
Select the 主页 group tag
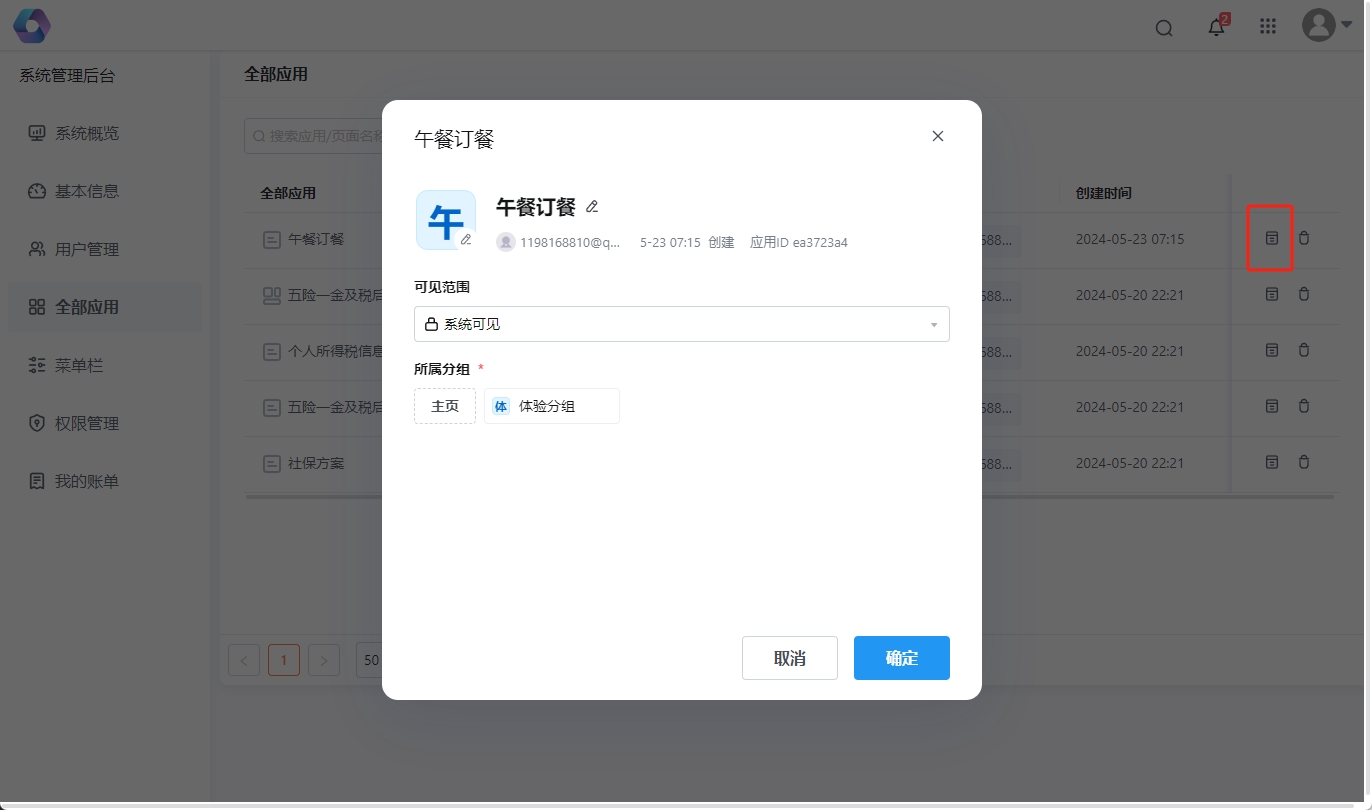tap(444, 406)
